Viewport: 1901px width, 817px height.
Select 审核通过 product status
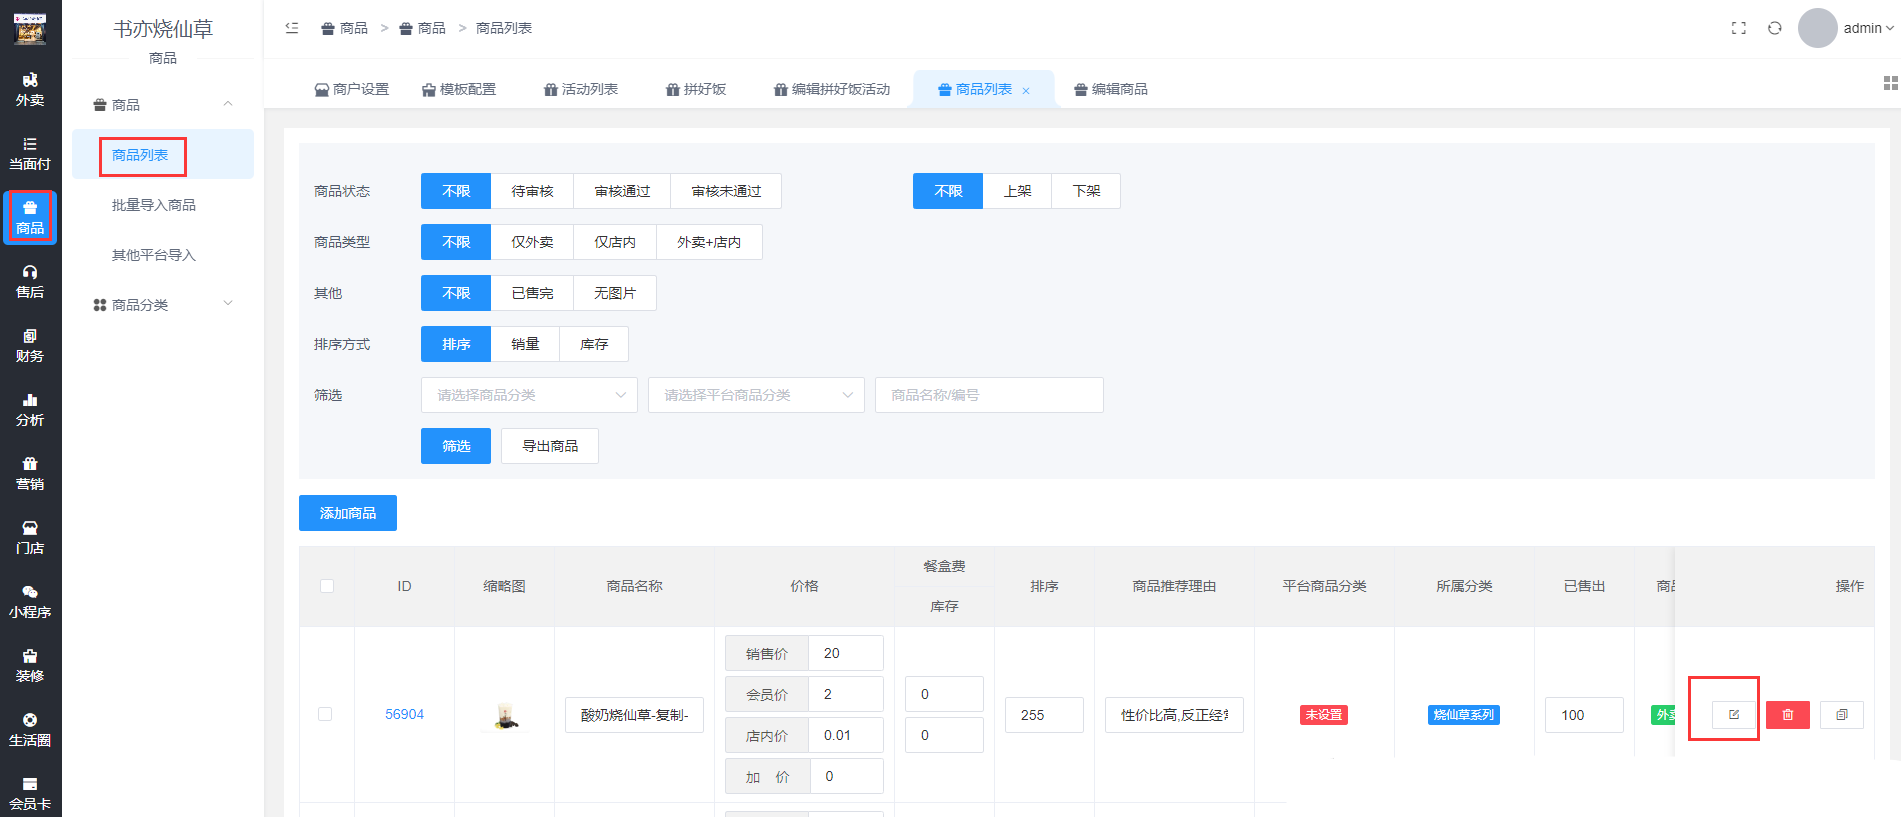[x=622, y=191]
